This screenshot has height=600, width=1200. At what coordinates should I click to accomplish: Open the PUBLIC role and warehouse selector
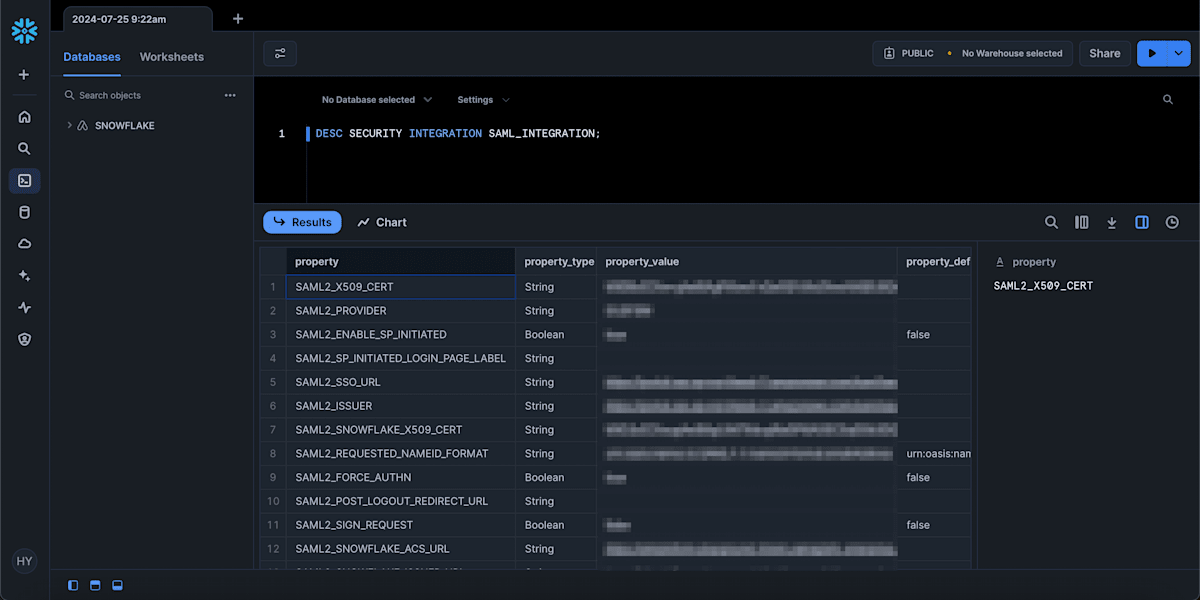[x=972, y=54]
